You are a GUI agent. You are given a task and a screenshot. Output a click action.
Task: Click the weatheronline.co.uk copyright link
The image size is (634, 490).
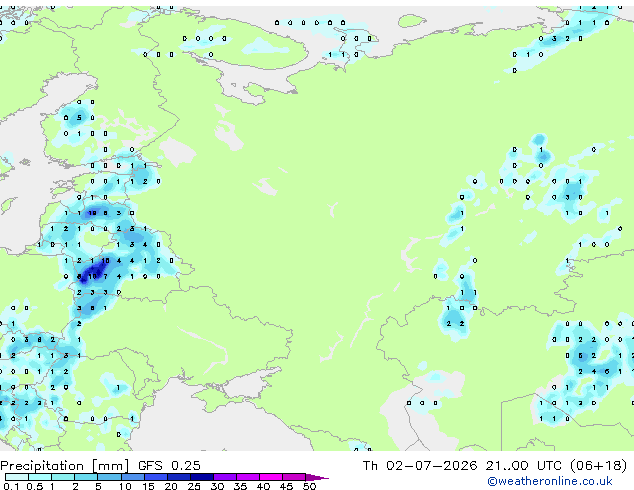550,481
